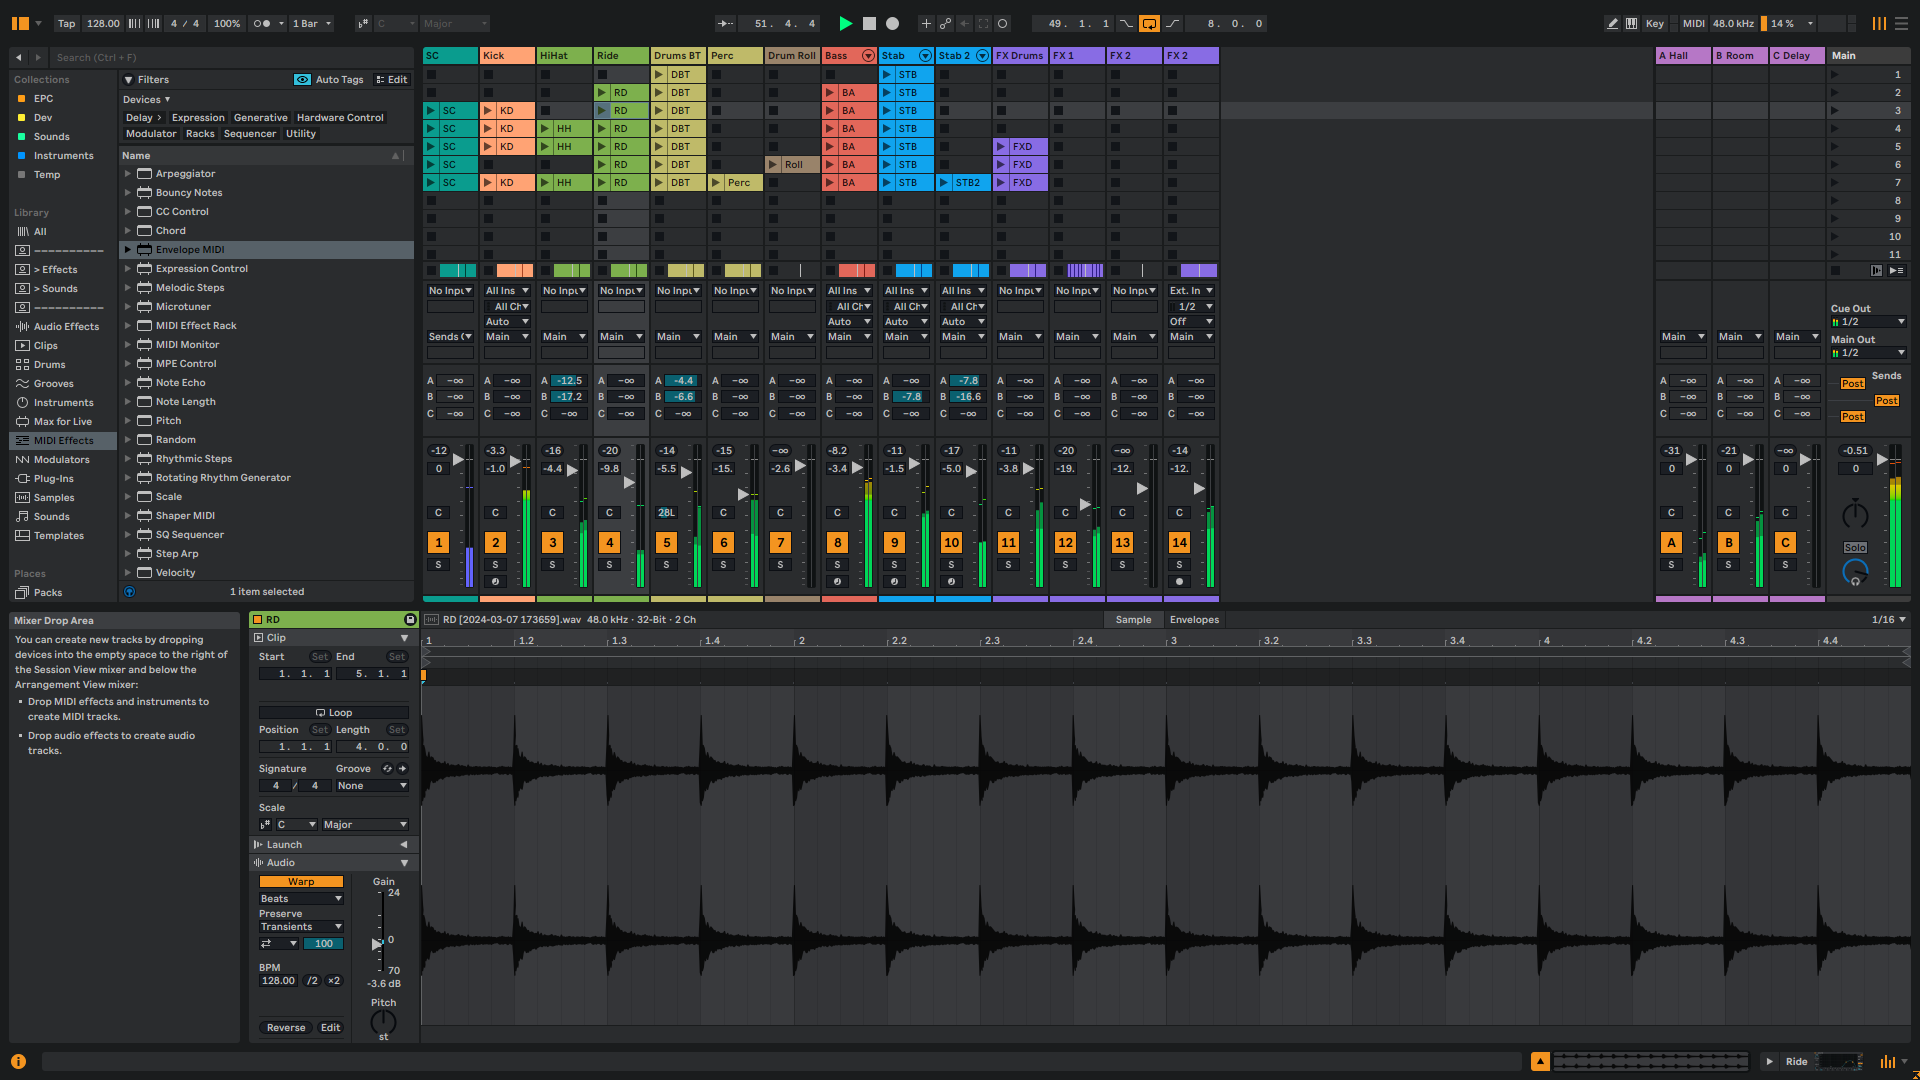
Task: Click the arrangement Record button
Action: [892, 23]
